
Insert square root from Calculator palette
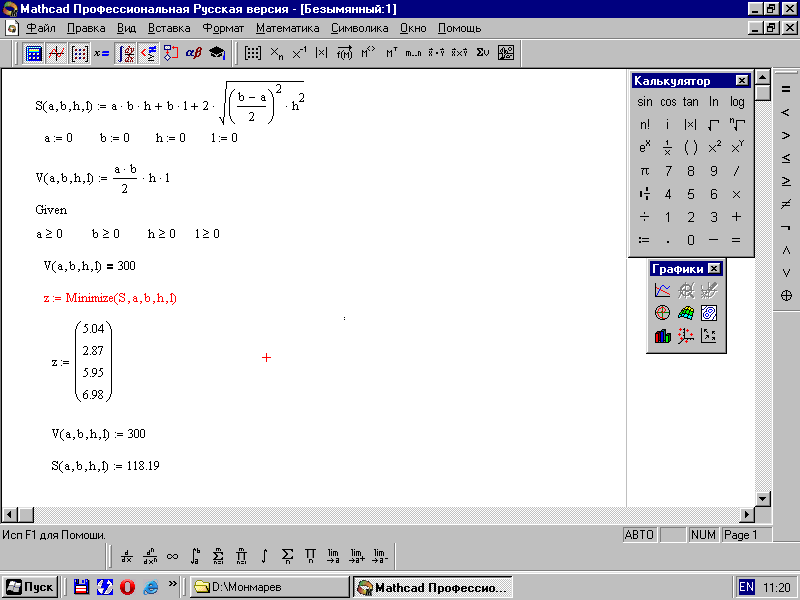pos(714,125)
